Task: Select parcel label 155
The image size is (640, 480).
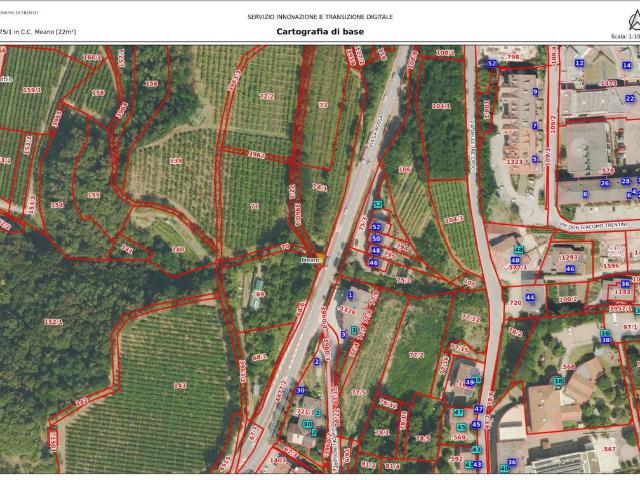Action: (x=93, y=195)
